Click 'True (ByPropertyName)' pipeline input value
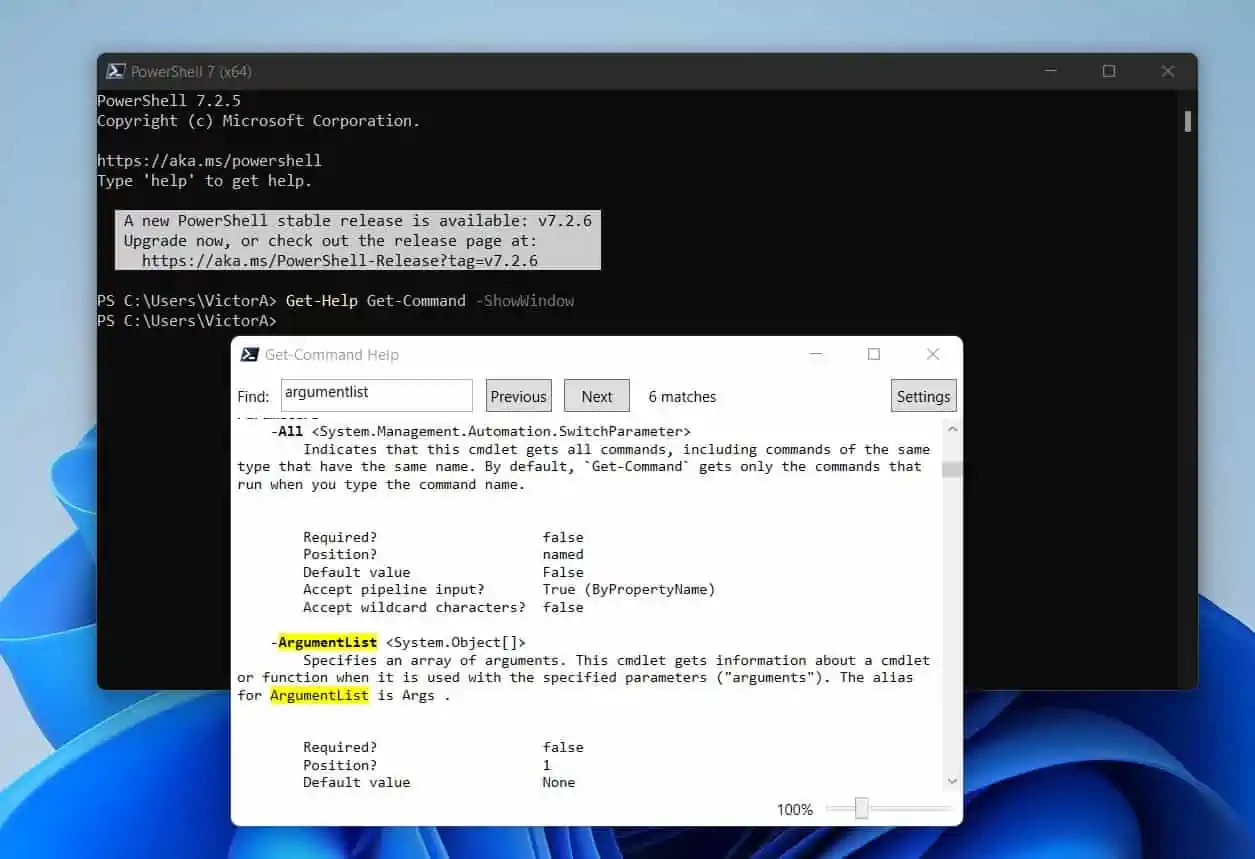1255x859 pixels. [629, 589]
